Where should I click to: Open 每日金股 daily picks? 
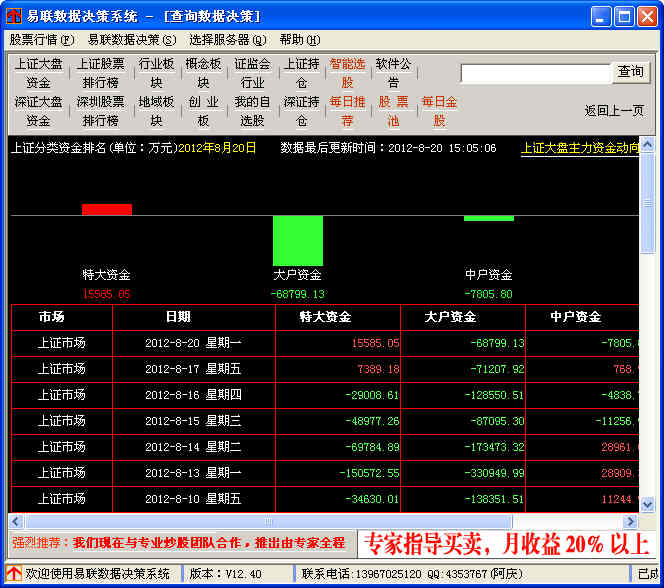439,111
